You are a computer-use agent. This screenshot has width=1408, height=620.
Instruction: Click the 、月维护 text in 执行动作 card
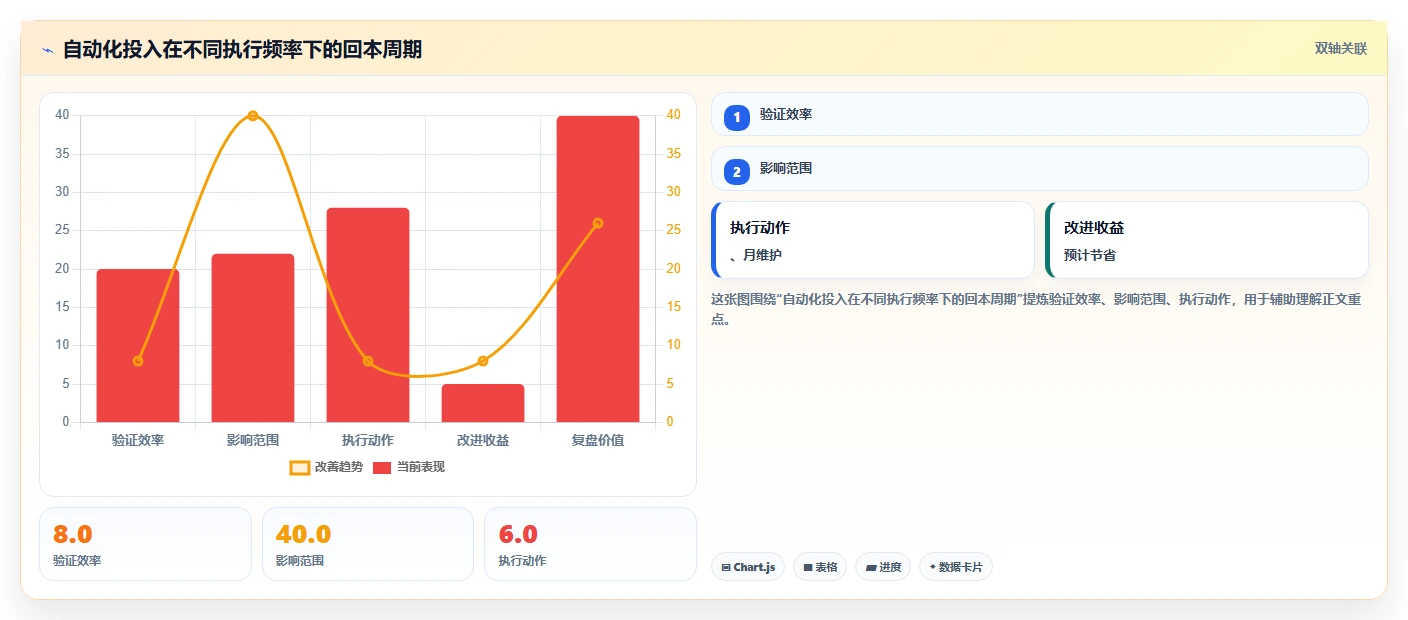click(x=756, y=255)
